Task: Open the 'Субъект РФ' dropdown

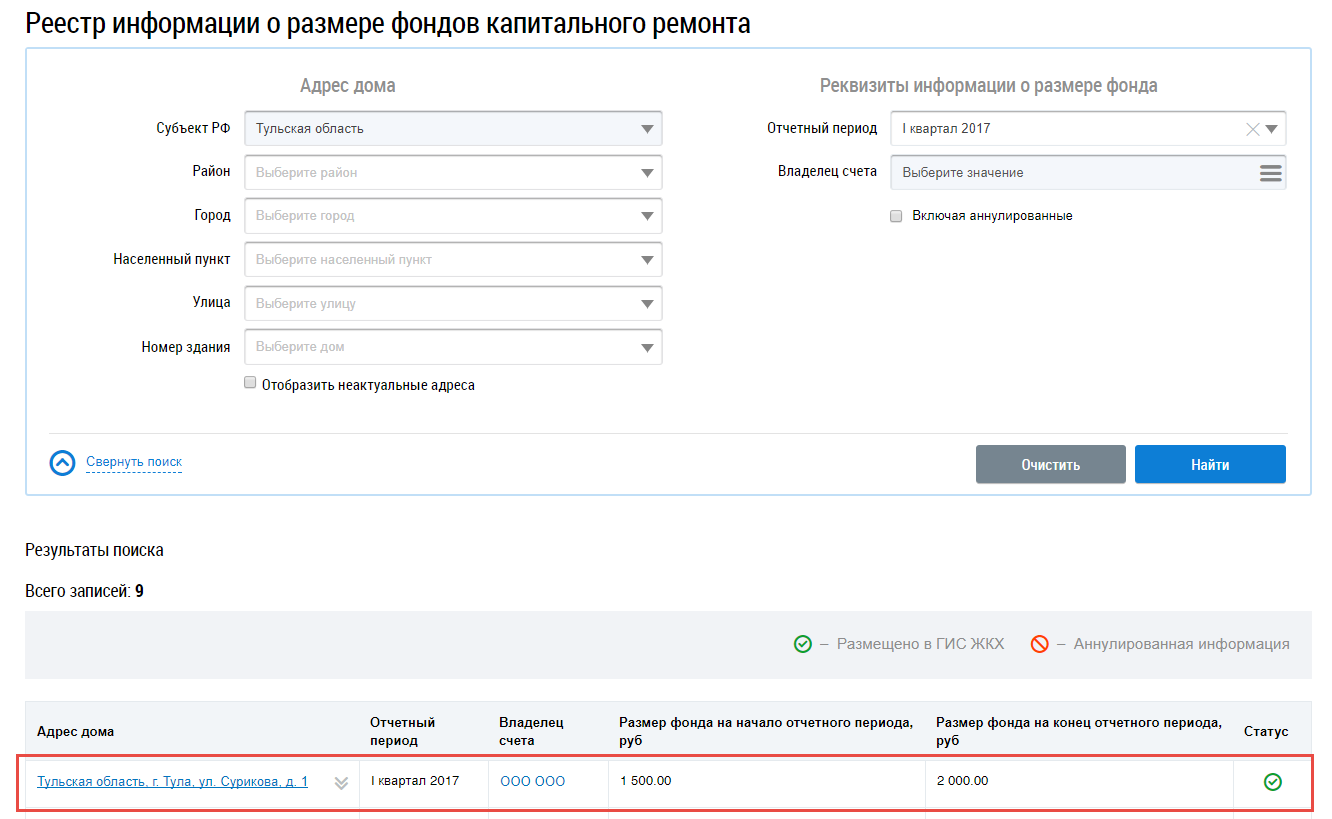Action: pos(647,129)
